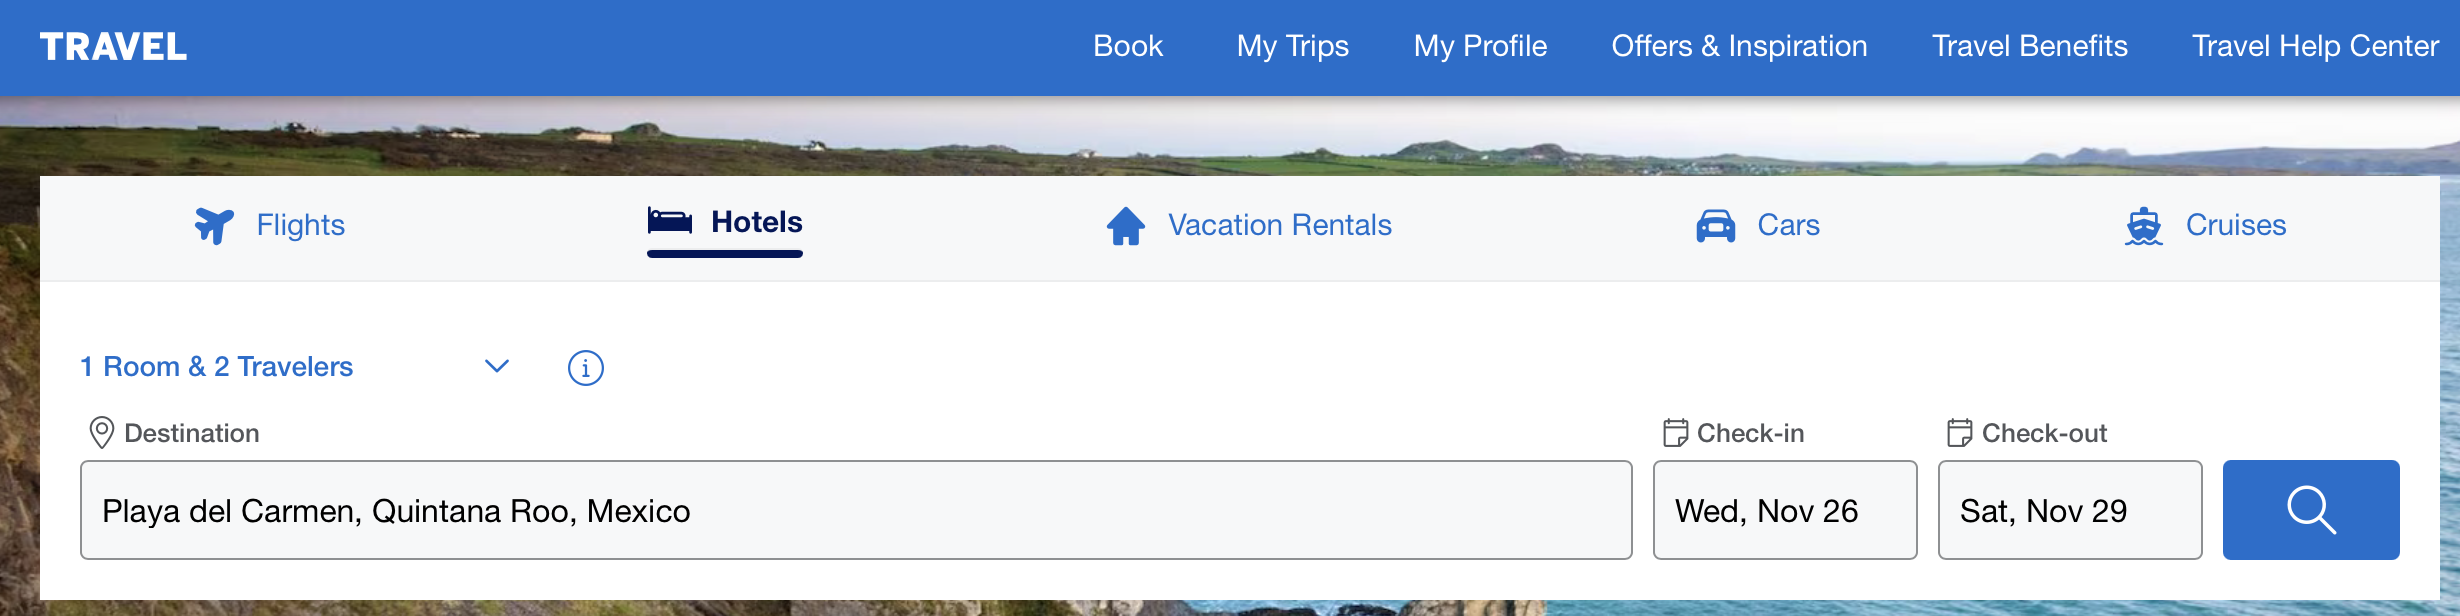This screenshot has width=2460, height=616.
Task: Click the ship Cruises icon
Action: point(2143,226)
